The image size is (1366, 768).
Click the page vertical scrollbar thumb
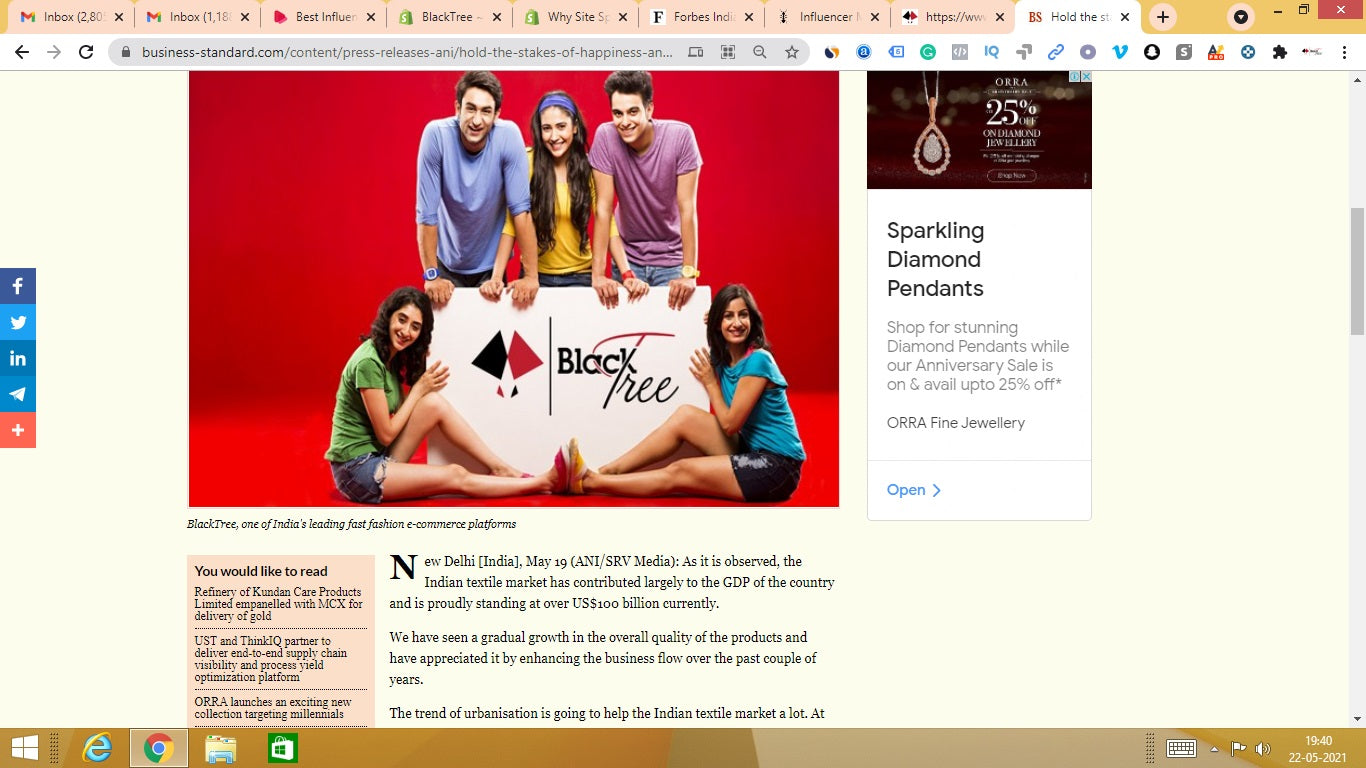click(1357, 271)
